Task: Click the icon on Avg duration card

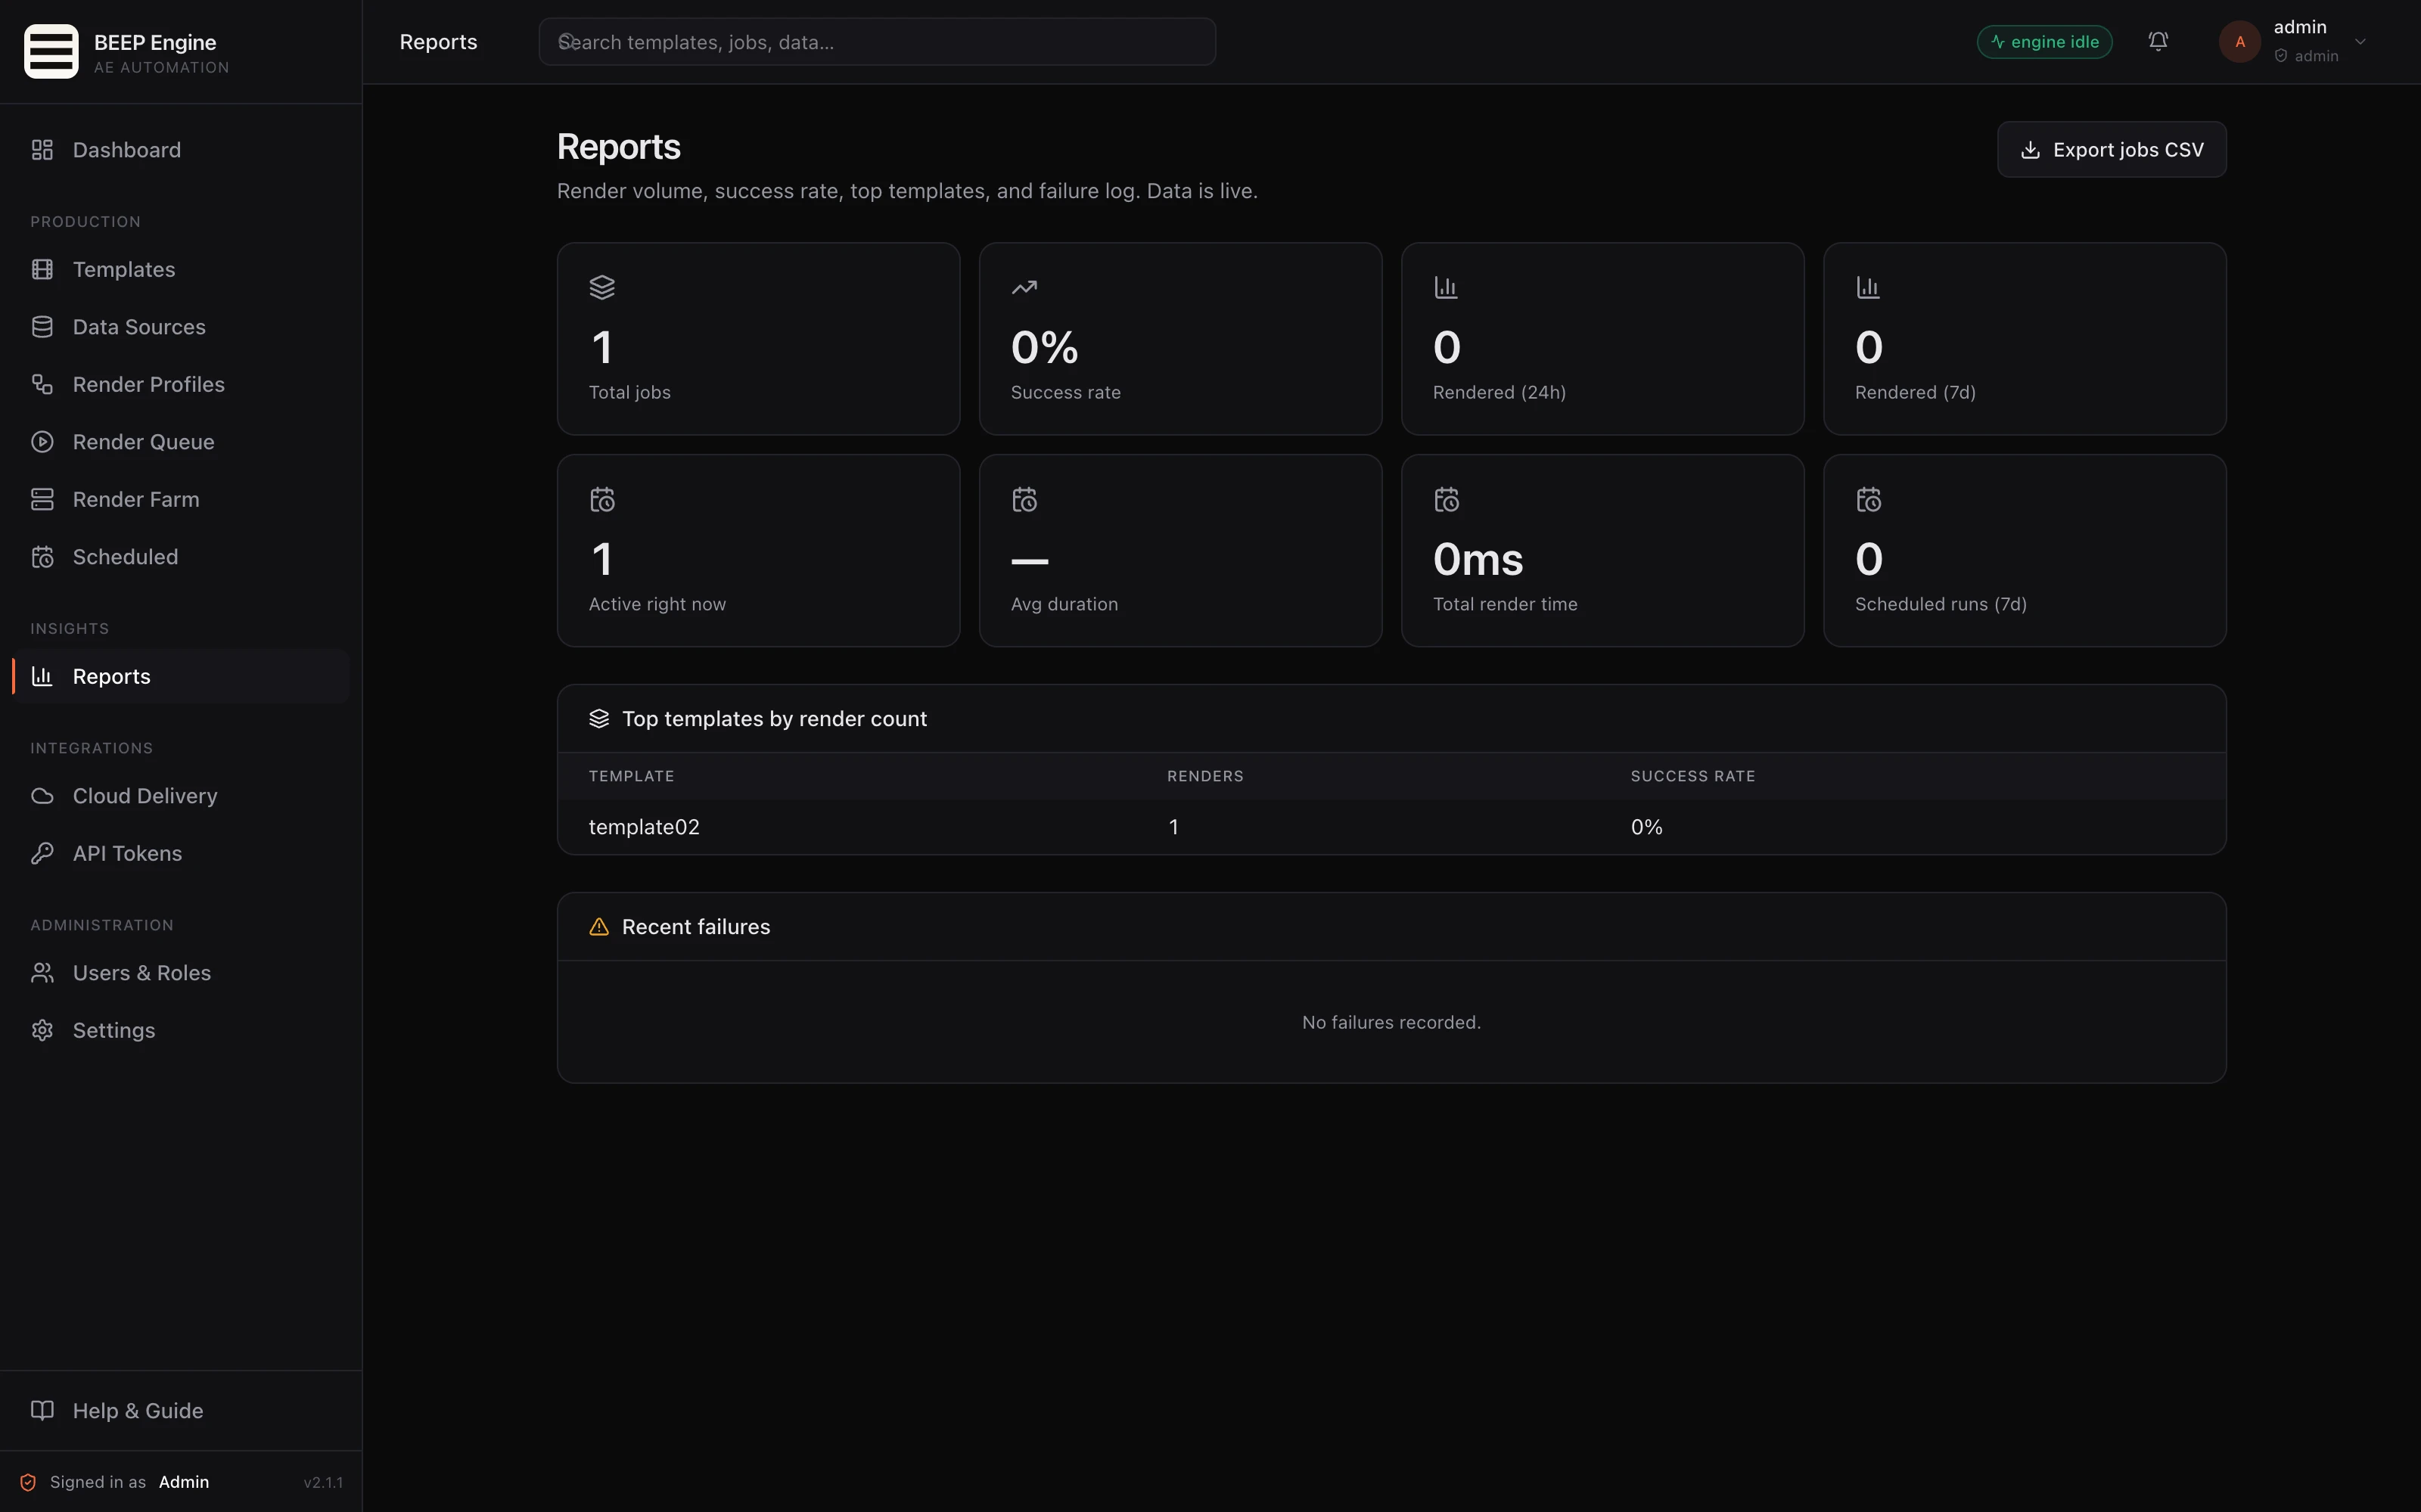Action: pos(1024,499)
